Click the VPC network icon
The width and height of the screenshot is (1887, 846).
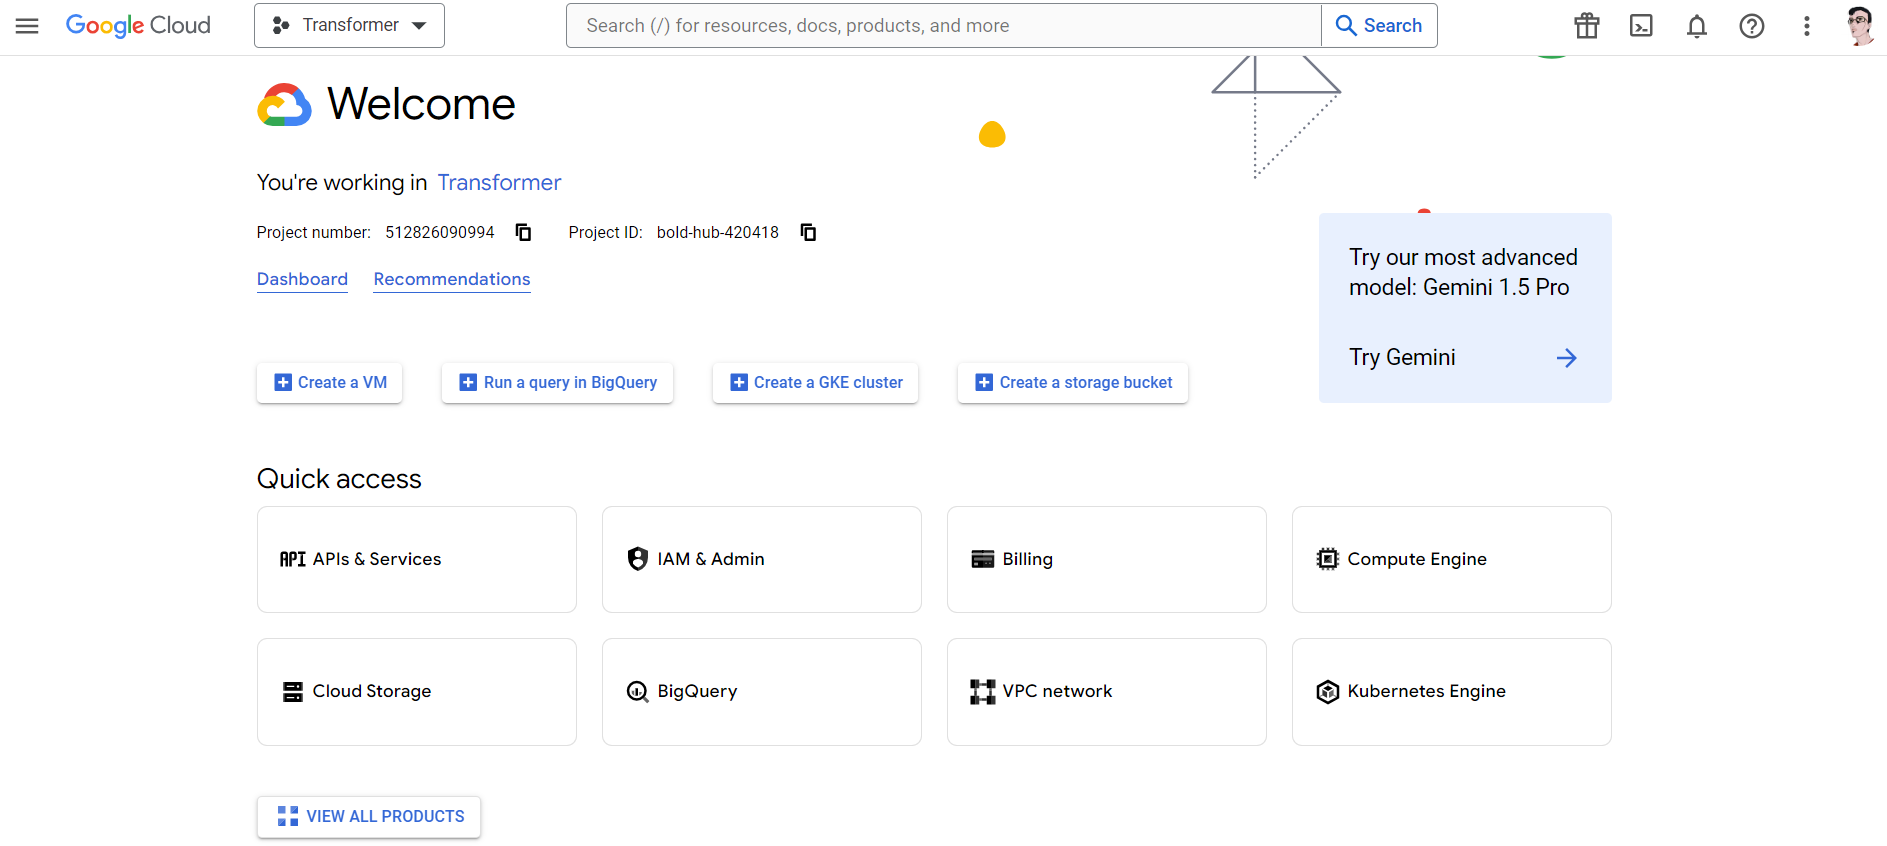coord(983,692)
